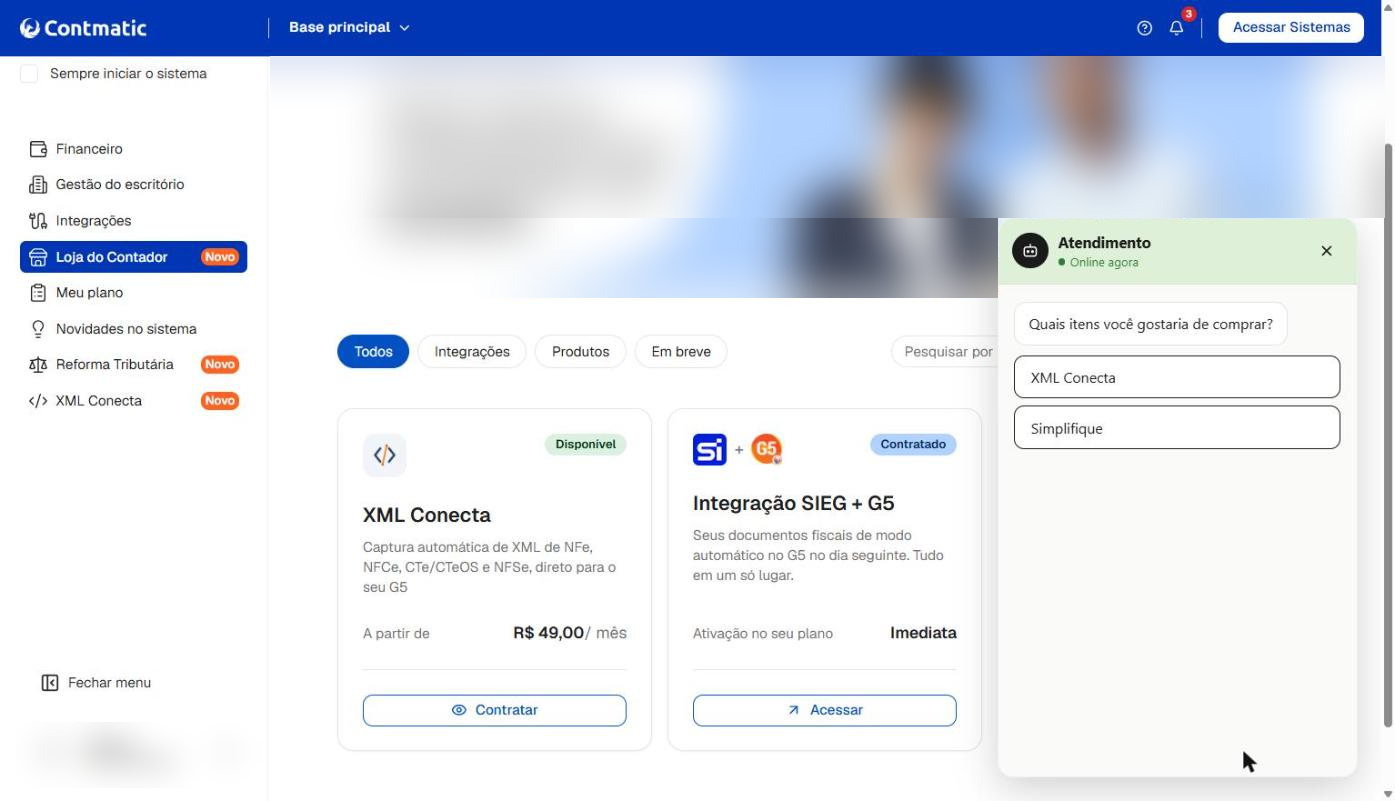The height and width of the screenshot is (801, 1395).
Task: Close the Atendimento chat panel
Action: tap(1327, 251)
